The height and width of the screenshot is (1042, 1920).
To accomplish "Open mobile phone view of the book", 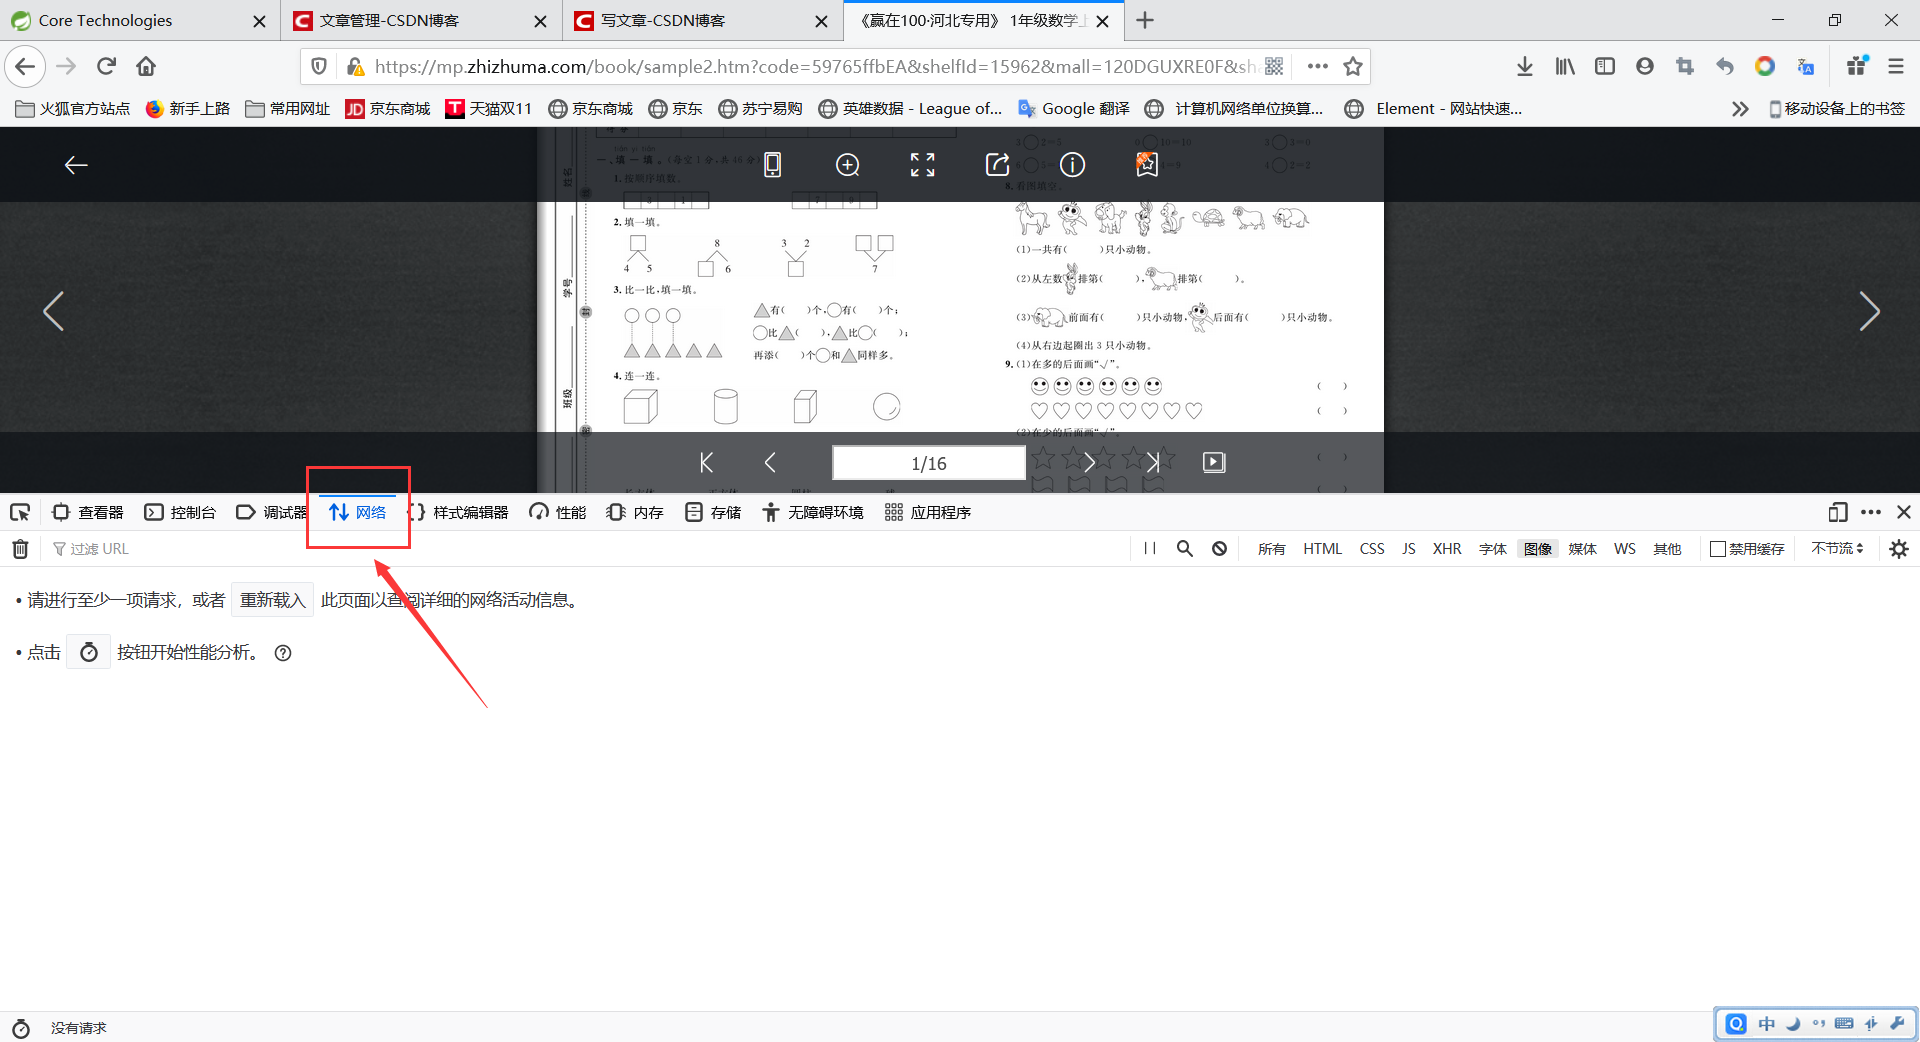I will point(772,164).
